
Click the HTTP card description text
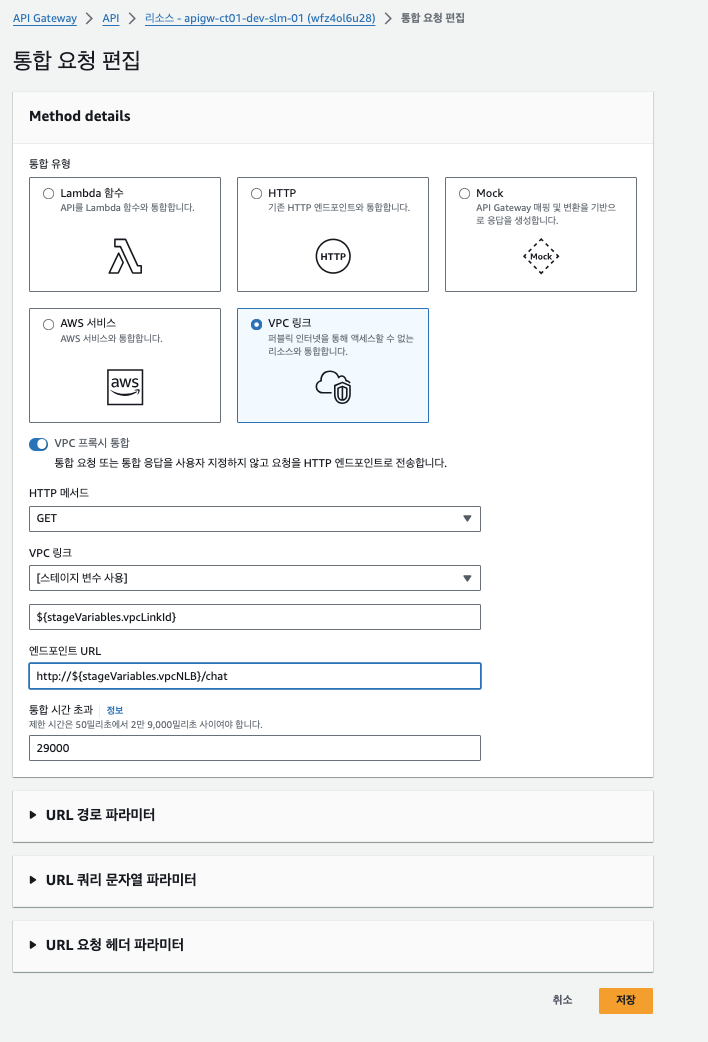(339, 207)
